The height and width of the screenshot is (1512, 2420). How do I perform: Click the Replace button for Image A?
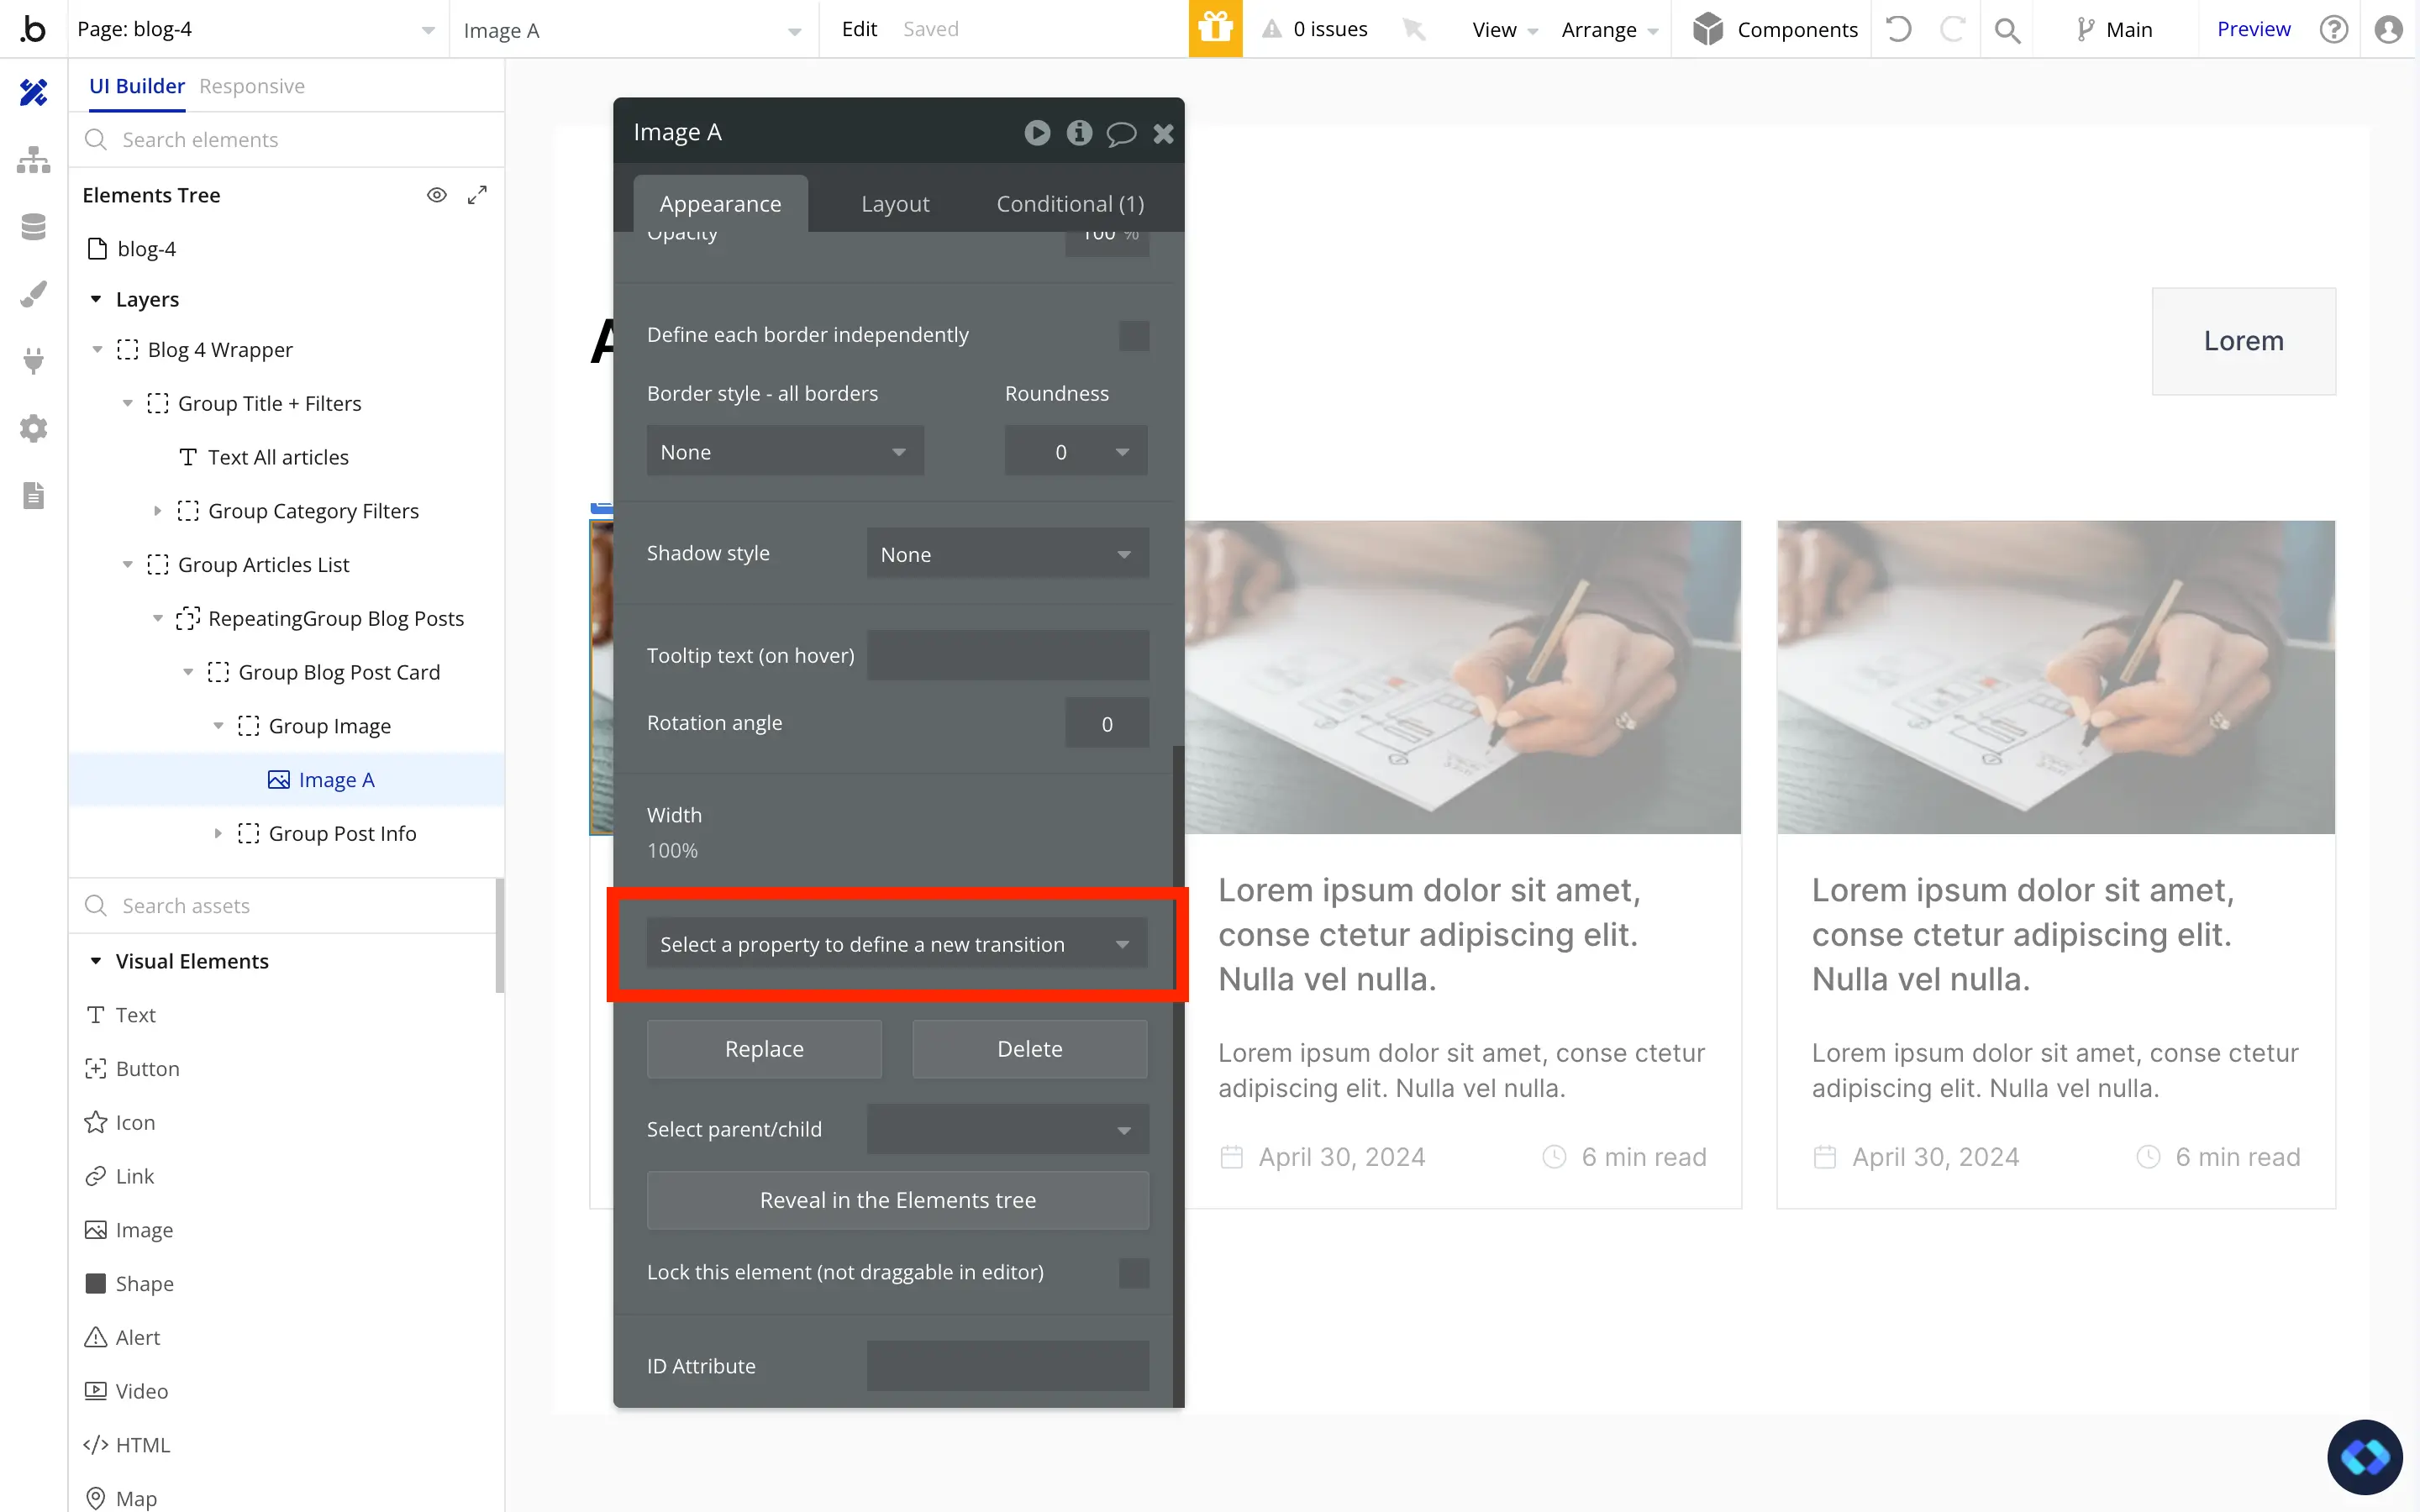[763, 1048]
